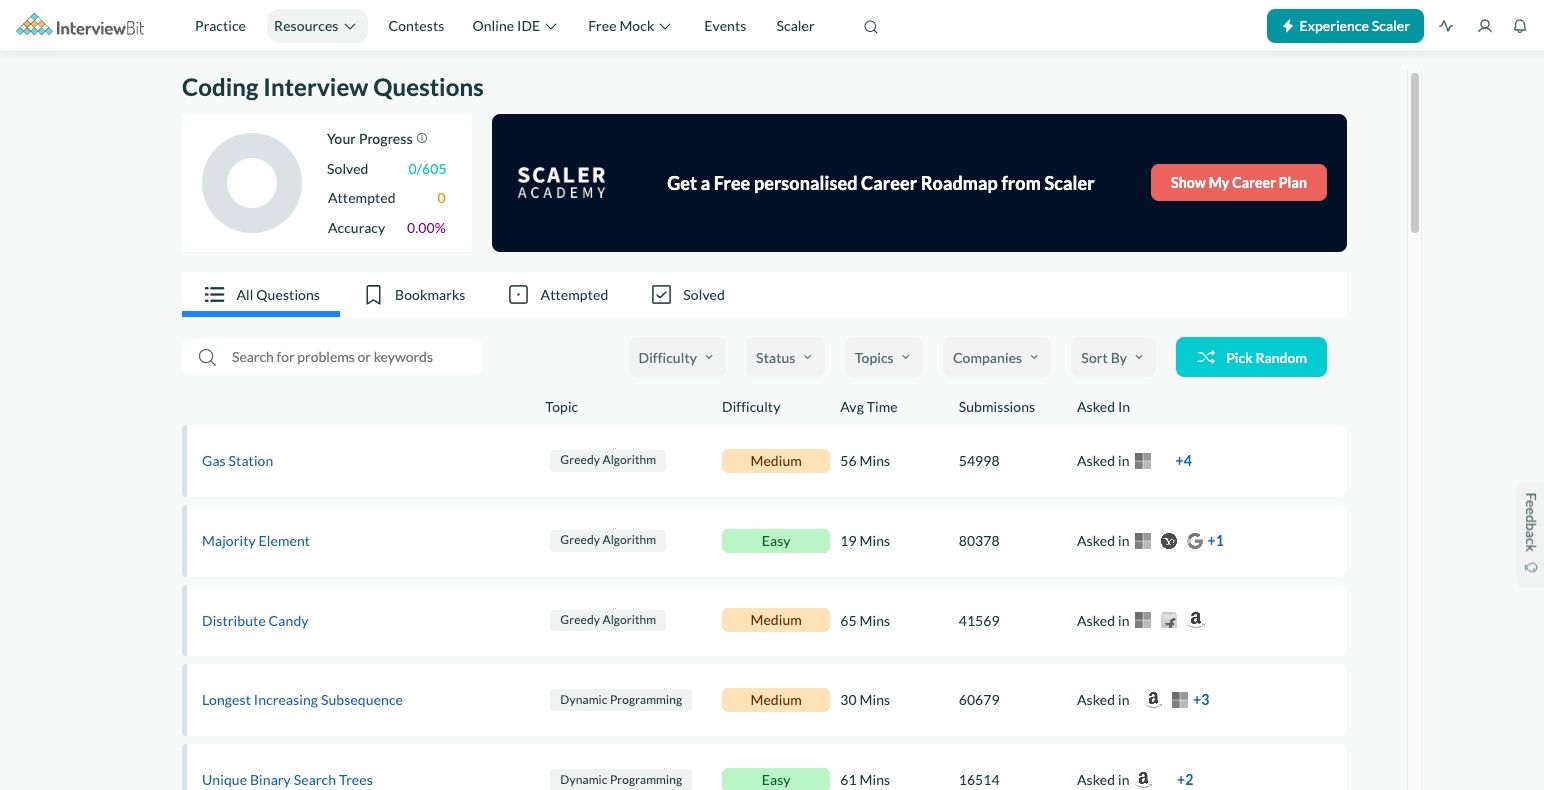Image resolution: width=1544 pixels, height=790 pixels.
Task: Click the Amazon icon in Distribute Candy row
Action: 1195,620
